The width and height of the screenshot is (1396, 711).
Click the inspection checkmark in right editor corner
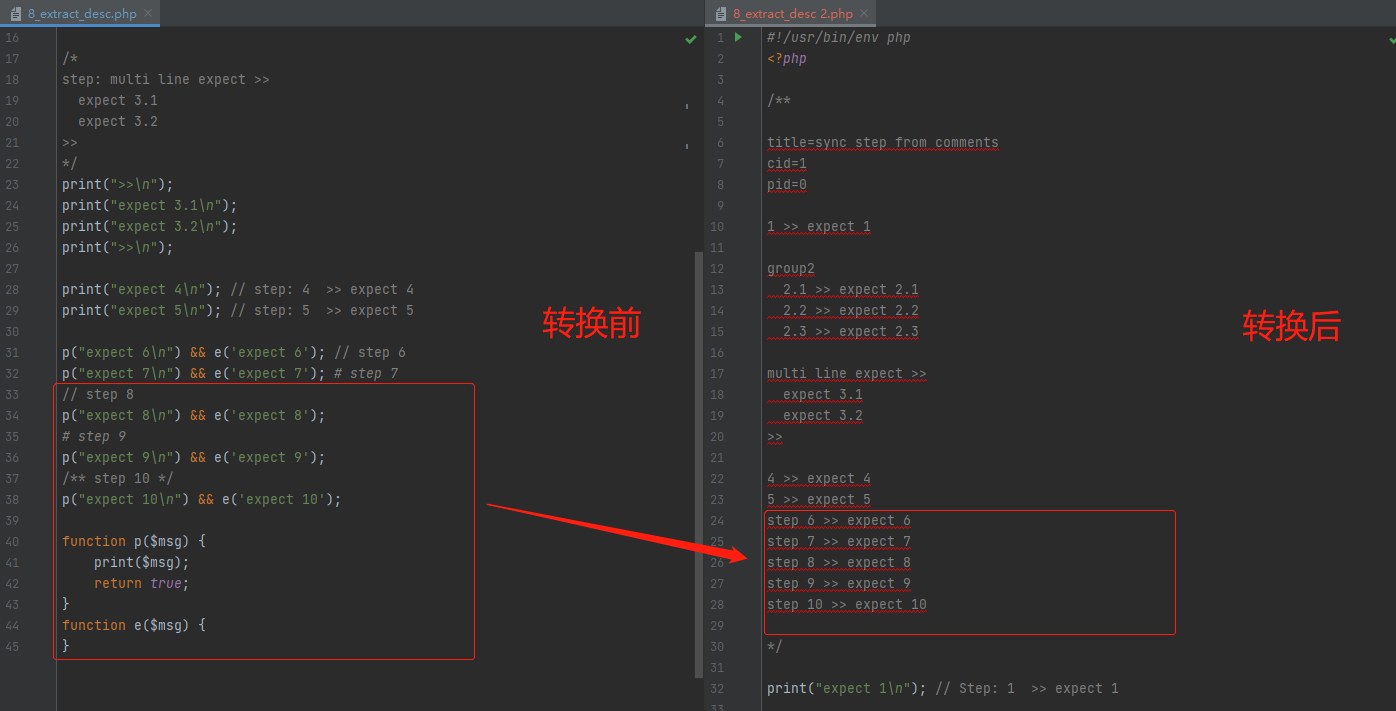tap(1392, 39)
